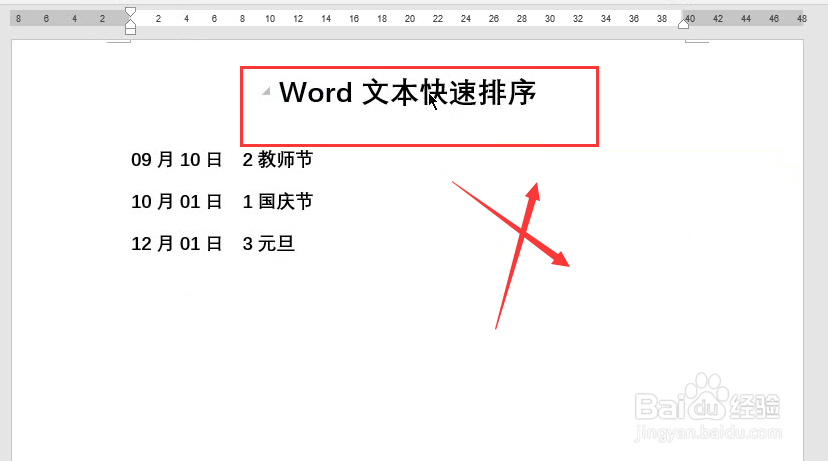
Task: Collapse the heading using the triangle beside Word
Action: pos(267,91)
